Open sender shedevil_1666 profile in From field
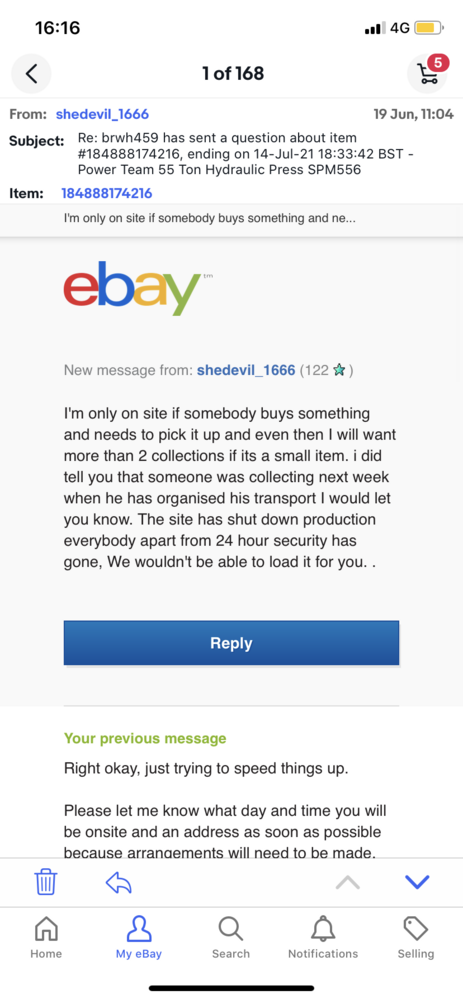463x1000 pixels. tap(103, 115)
